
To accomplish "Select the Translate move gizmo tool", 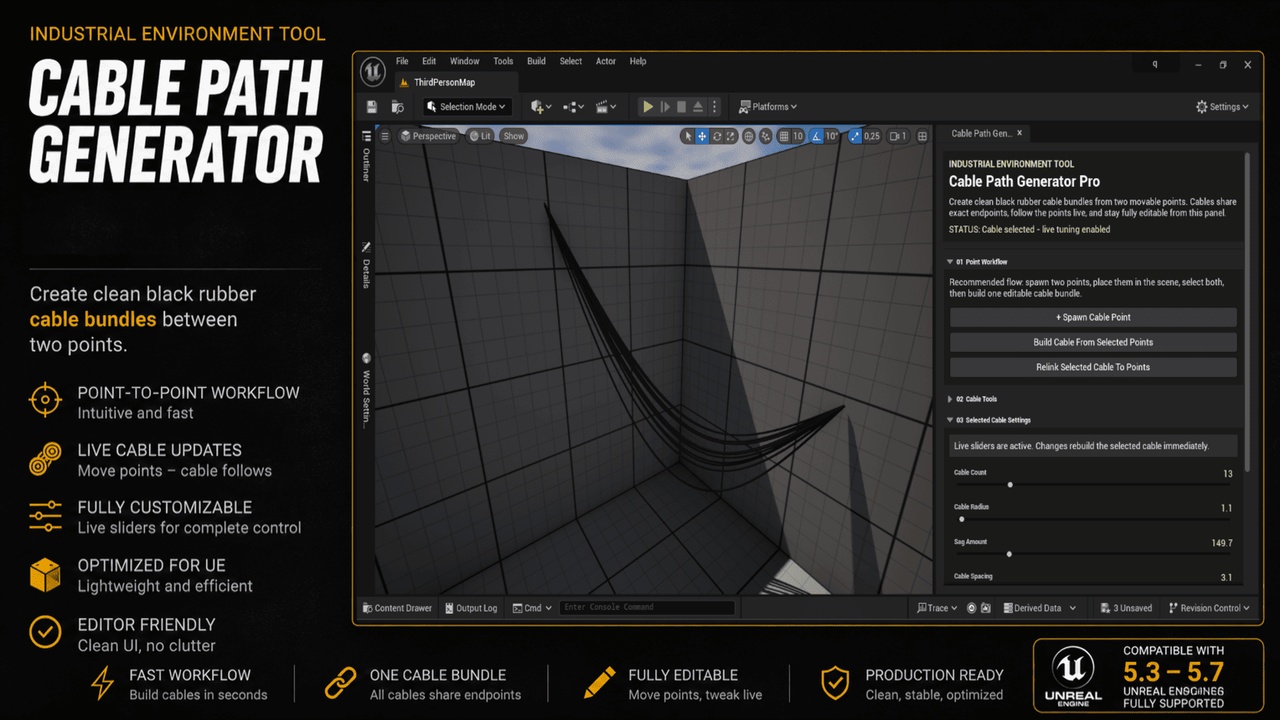I will click(x=702, y=136).
